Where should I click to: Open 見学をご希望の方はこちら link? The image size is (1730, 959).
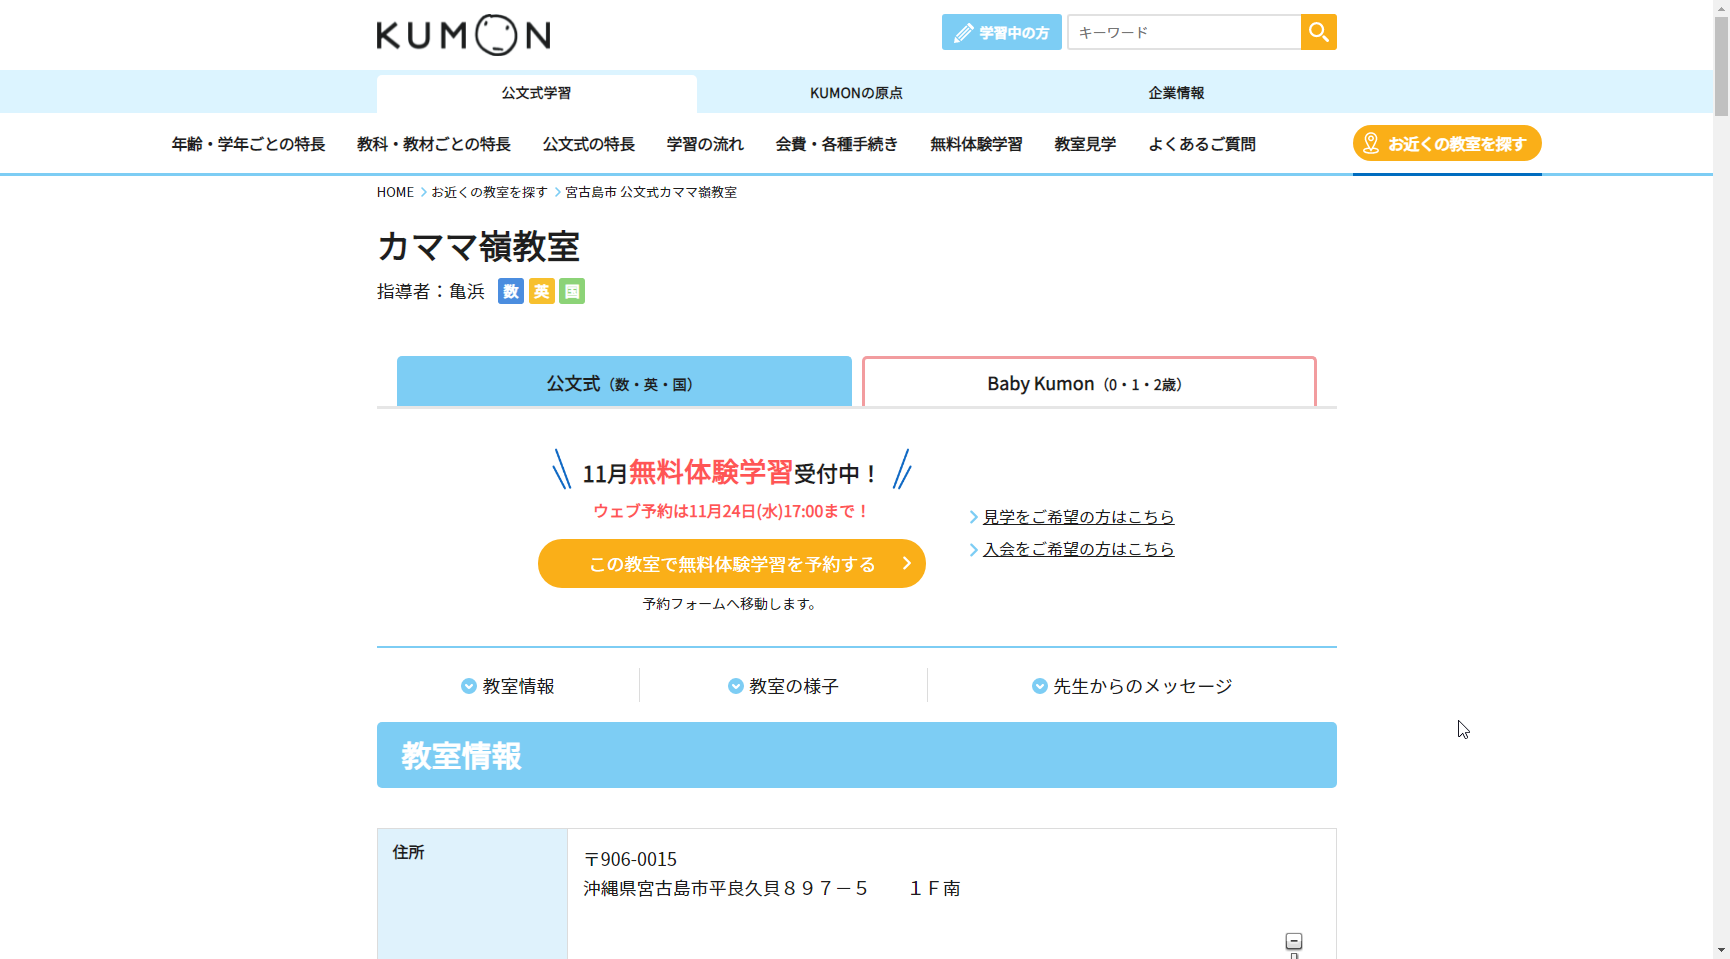(x=1078, y=517)
